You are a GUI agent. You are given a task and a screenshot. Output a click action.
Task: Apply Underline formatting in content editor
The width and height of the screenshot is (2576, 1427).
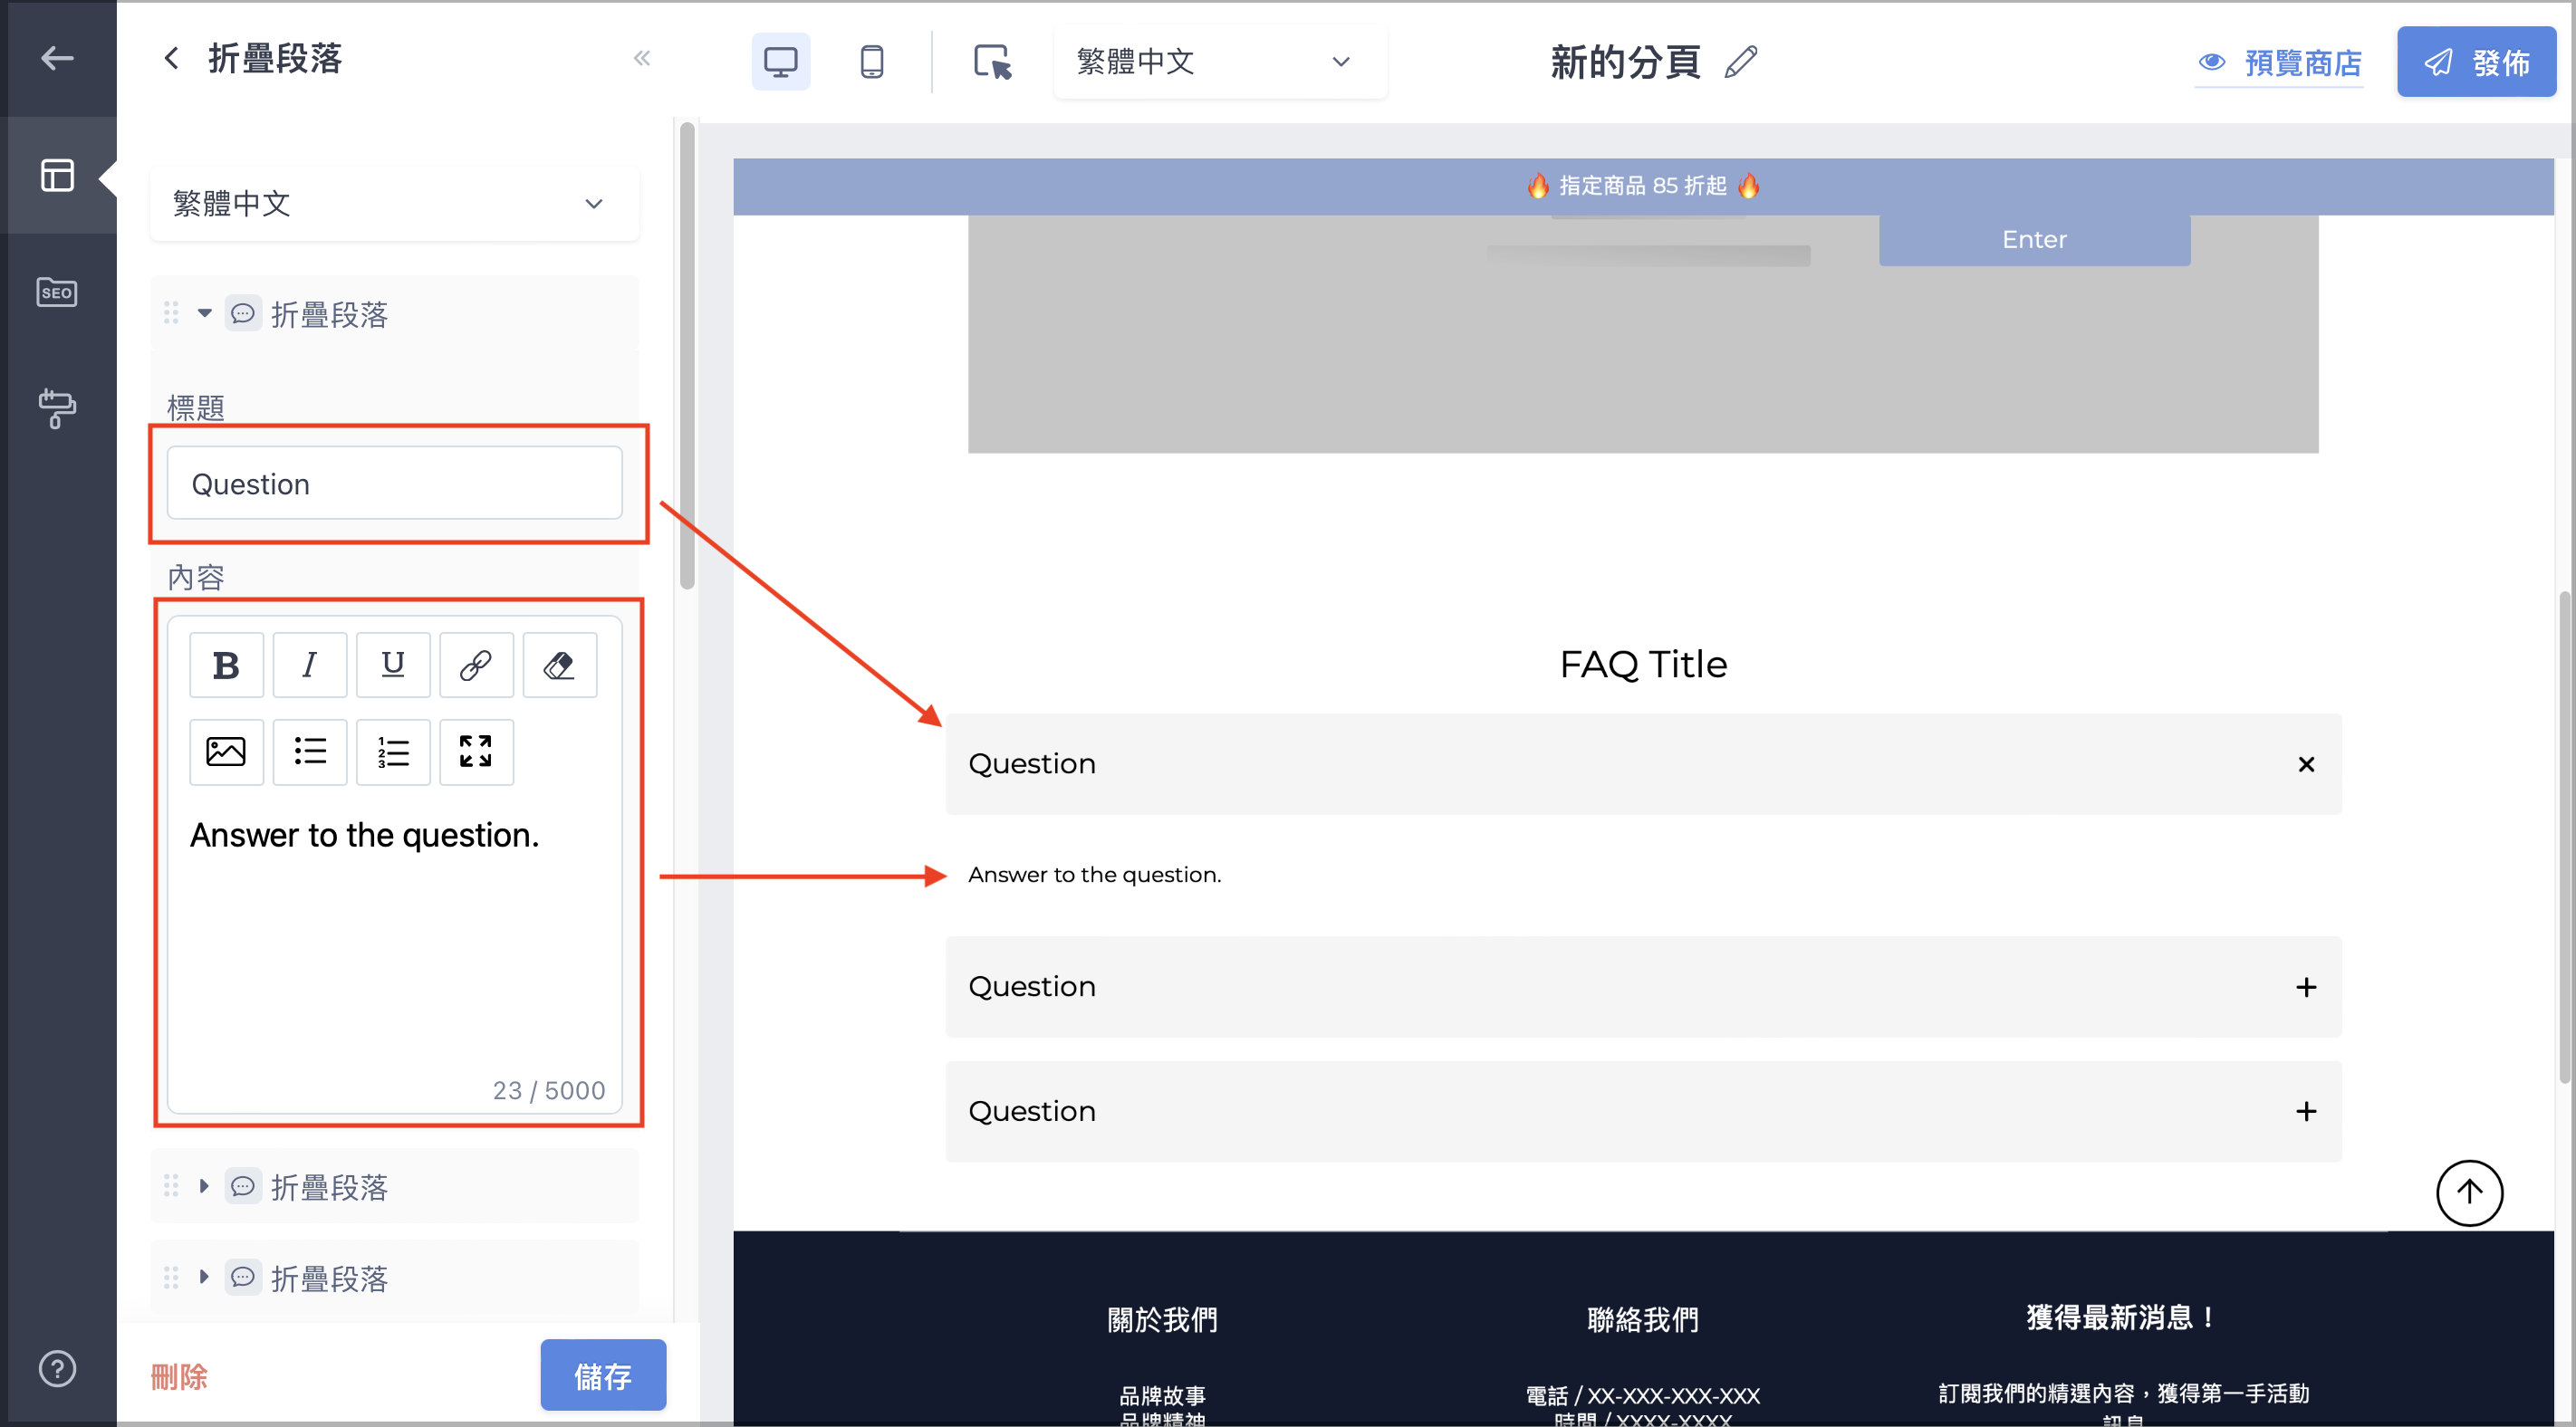[x=393, y=665]
